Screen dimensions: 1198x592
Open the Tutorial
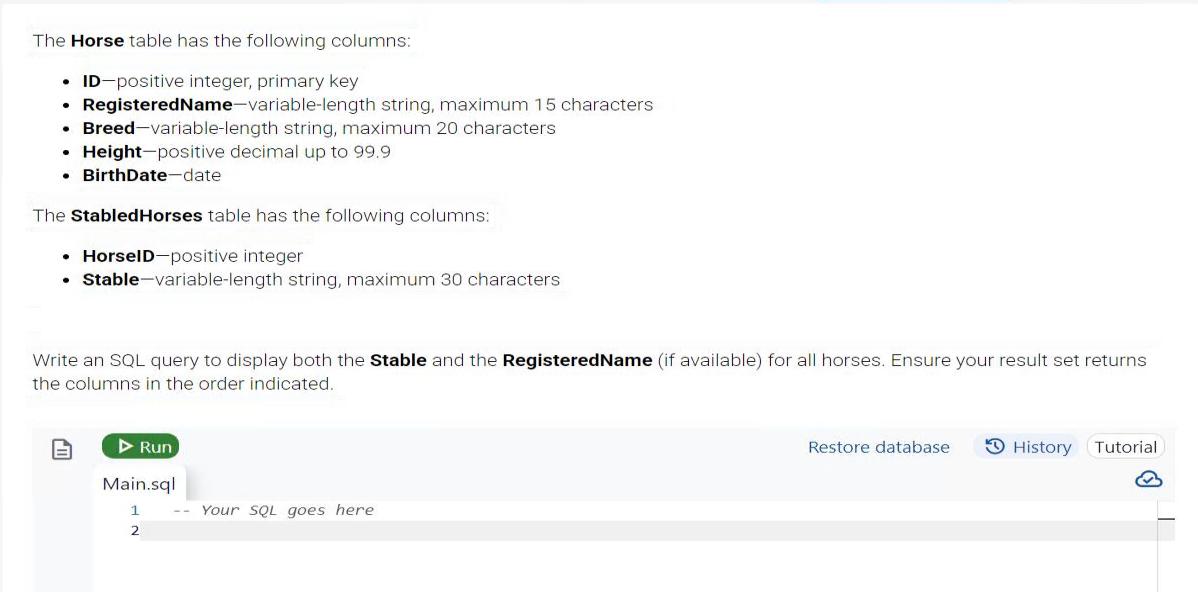coord(1125,447)
